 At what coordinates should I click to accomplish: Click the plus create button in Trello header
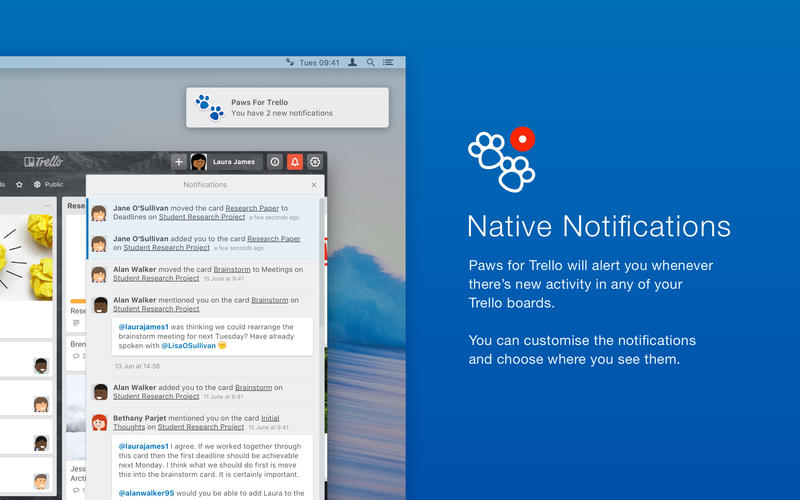(179, 162)
